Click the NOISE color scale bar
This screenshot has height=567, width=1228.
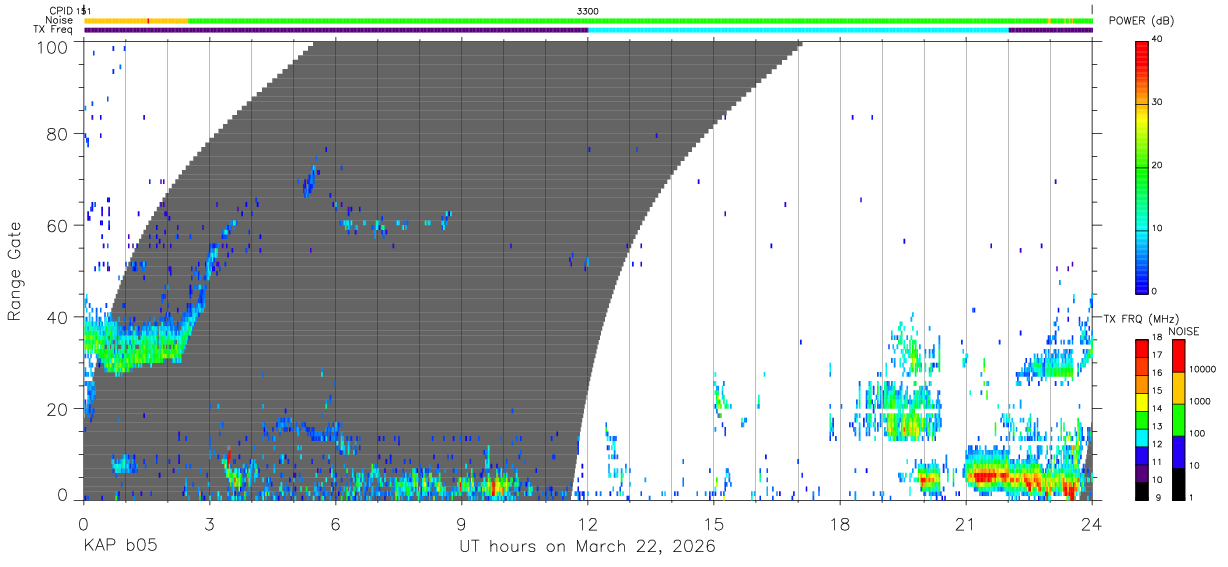point(1179,418)
